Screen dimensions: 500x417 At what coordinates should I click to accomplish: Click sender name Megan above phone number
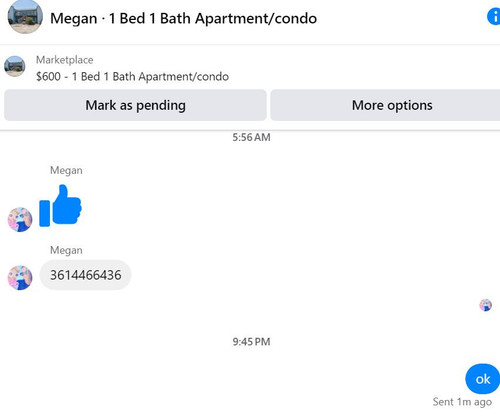(66, 250)
